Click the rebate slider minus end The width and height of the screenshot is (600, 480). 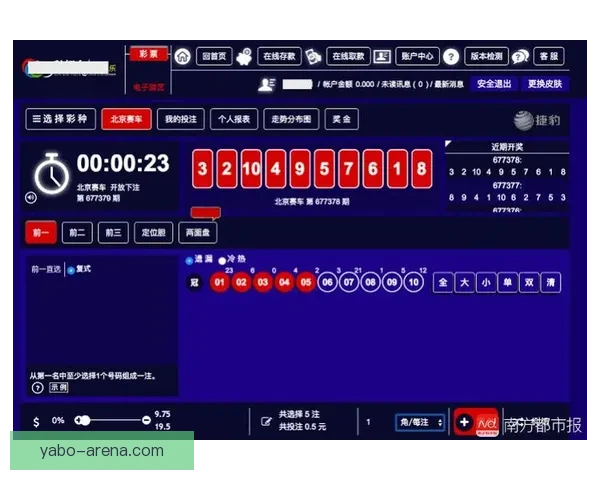coord(146,421)
